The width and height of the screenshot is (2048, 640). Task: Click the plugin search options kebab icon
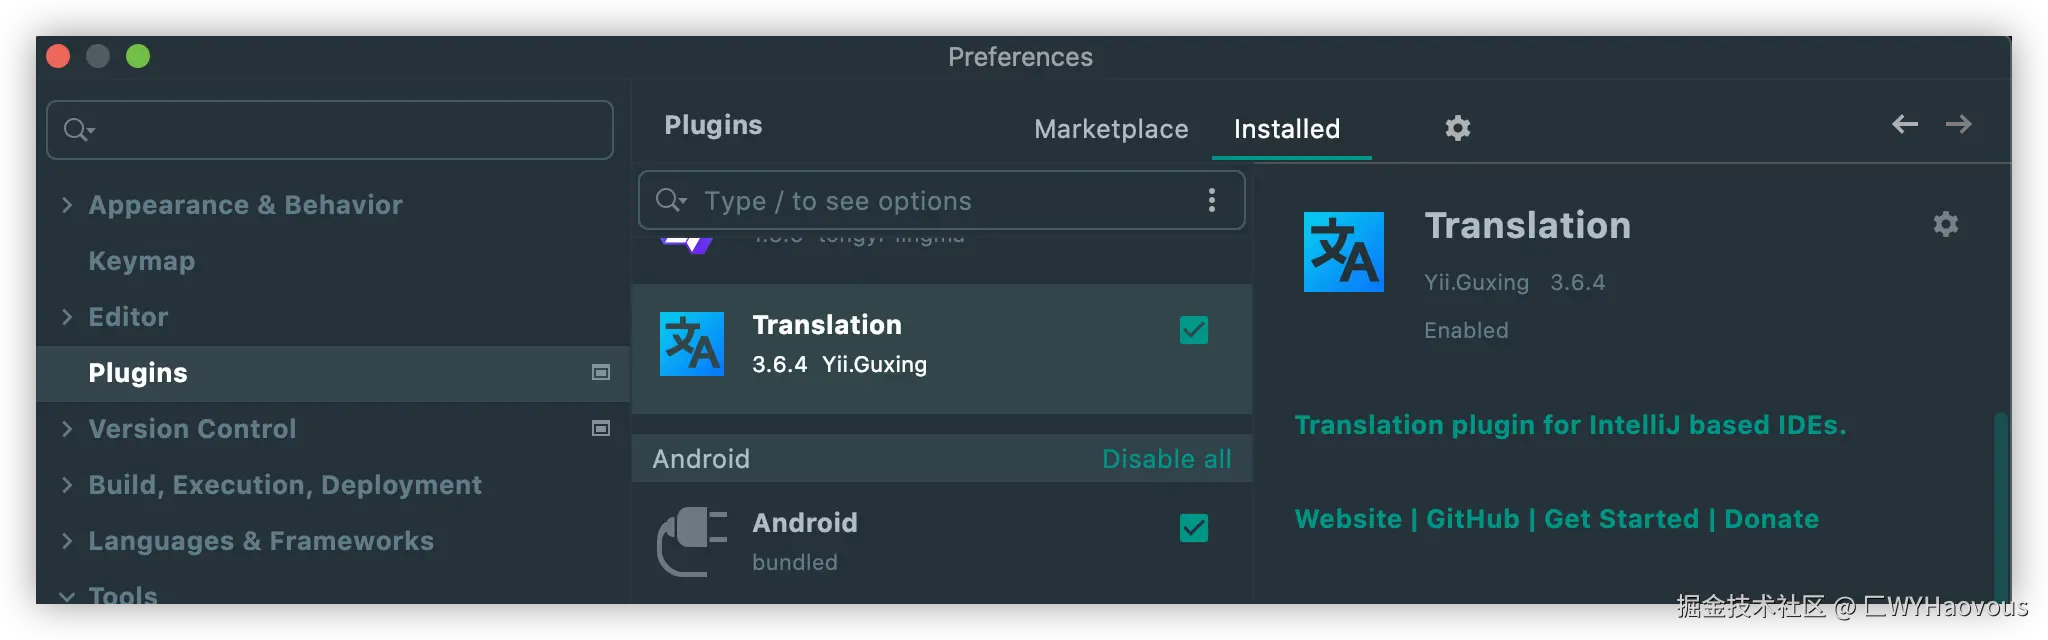tap(1211, 200)
